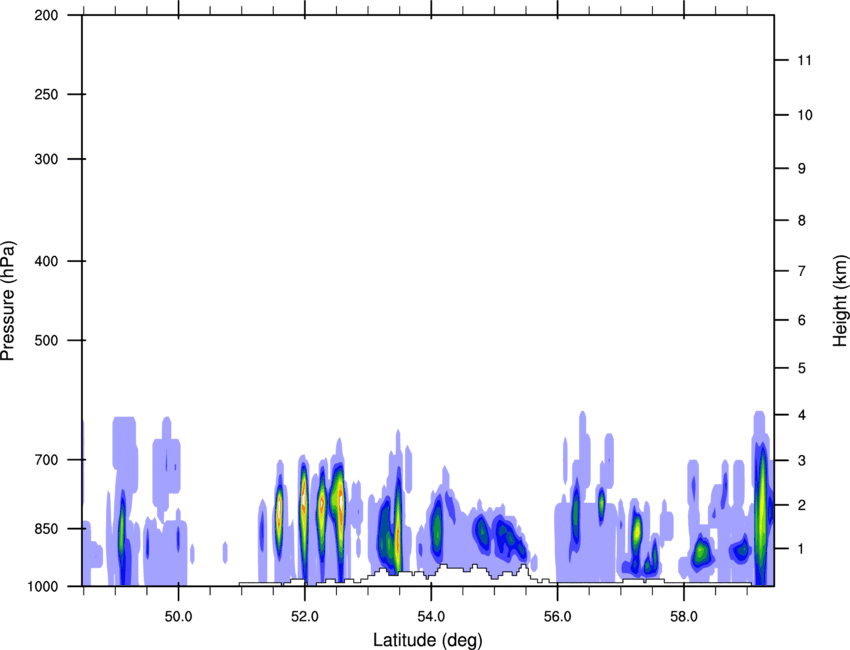Click the 1 km height label
850x650 pixels.
point(802,549)
